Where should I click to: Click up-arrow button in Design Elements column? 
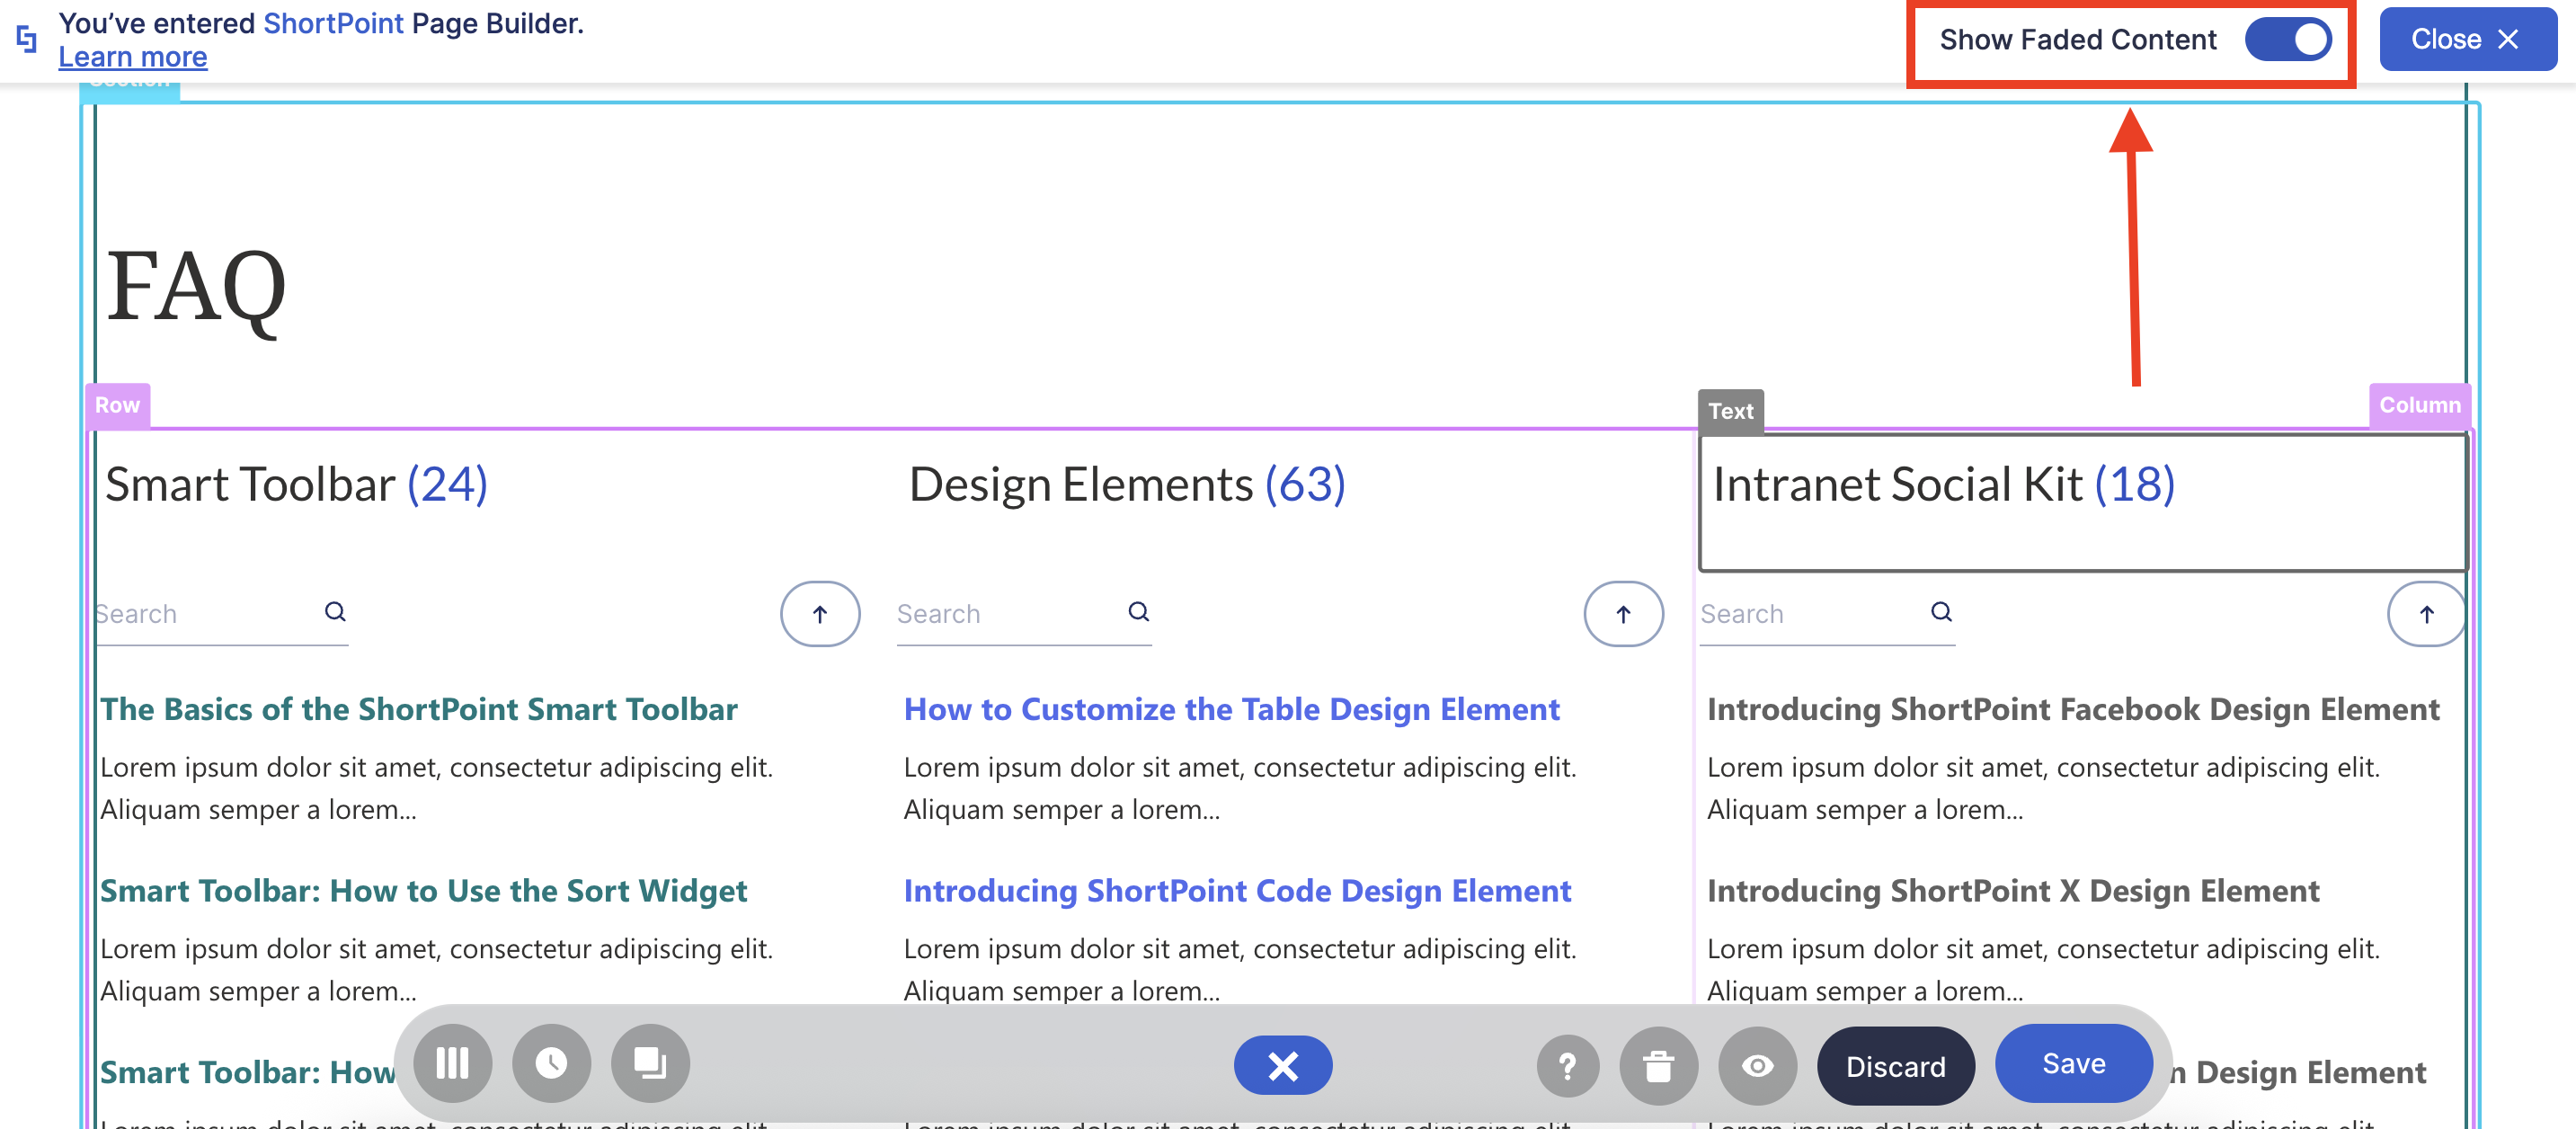(x=1623, y=614)
